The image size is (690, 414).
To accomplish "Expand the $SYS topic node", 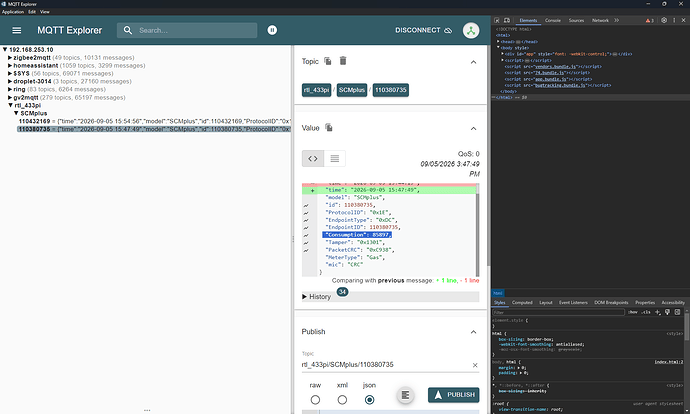I will [10, 73].
